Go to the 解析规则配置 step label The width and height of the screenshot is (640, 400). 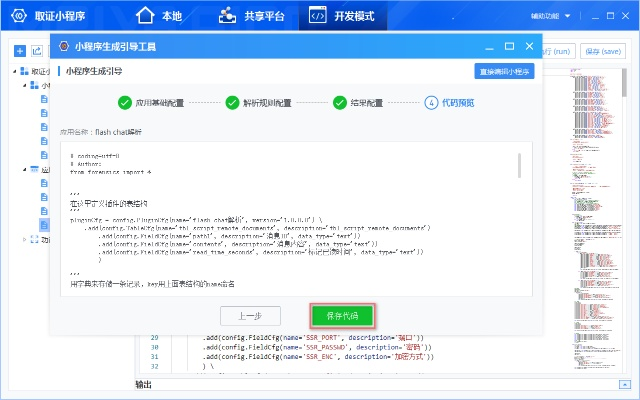pyautogui.click(x=267, y=103)
